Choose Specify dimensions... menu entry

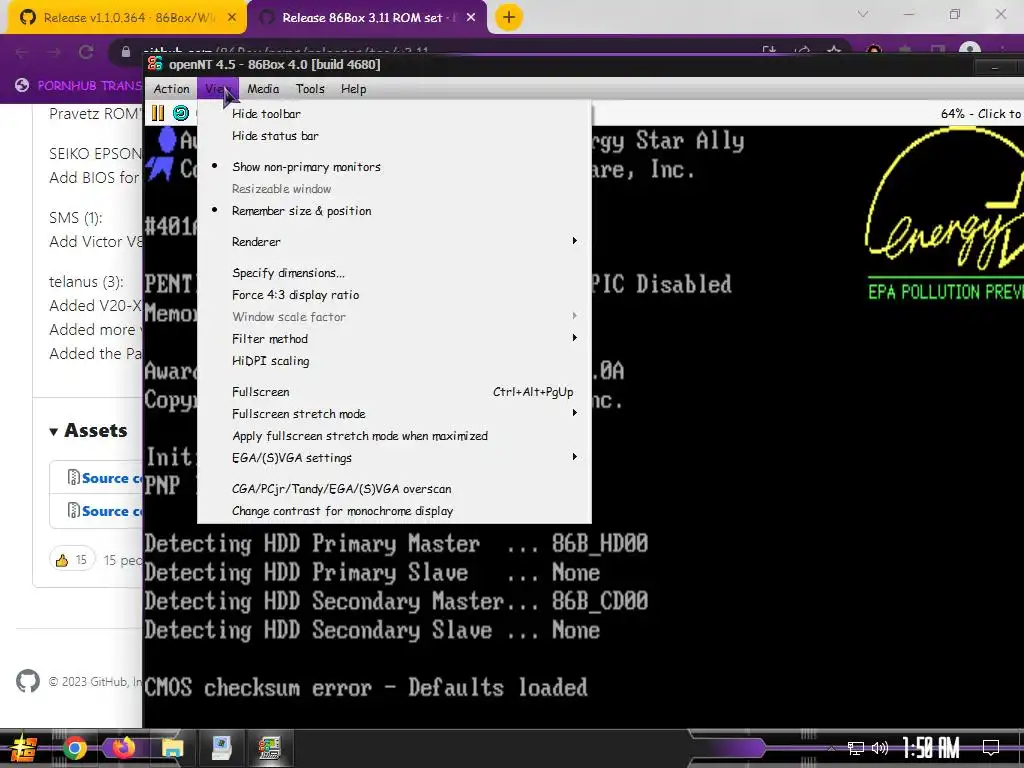pyautogui.click(x=394, y=273)
